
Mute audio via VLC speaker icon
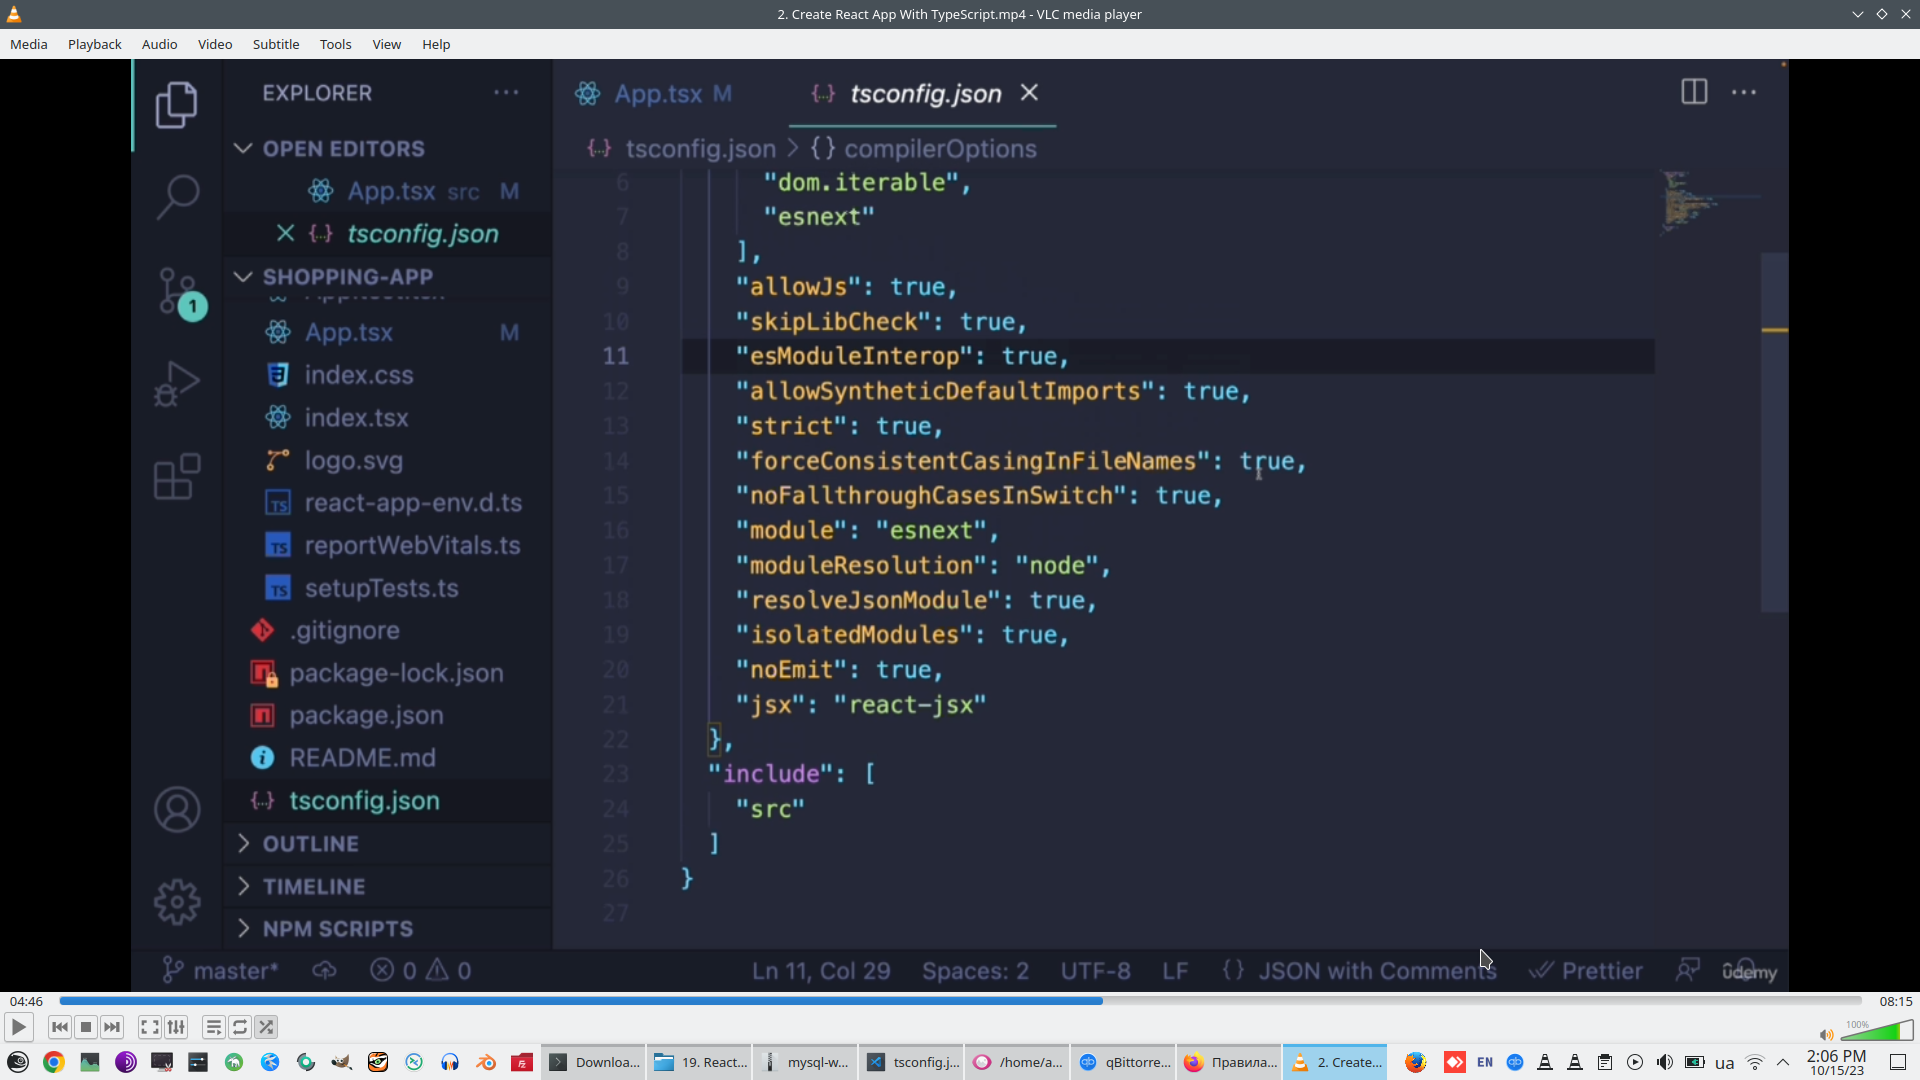tap(1826, 1035)
